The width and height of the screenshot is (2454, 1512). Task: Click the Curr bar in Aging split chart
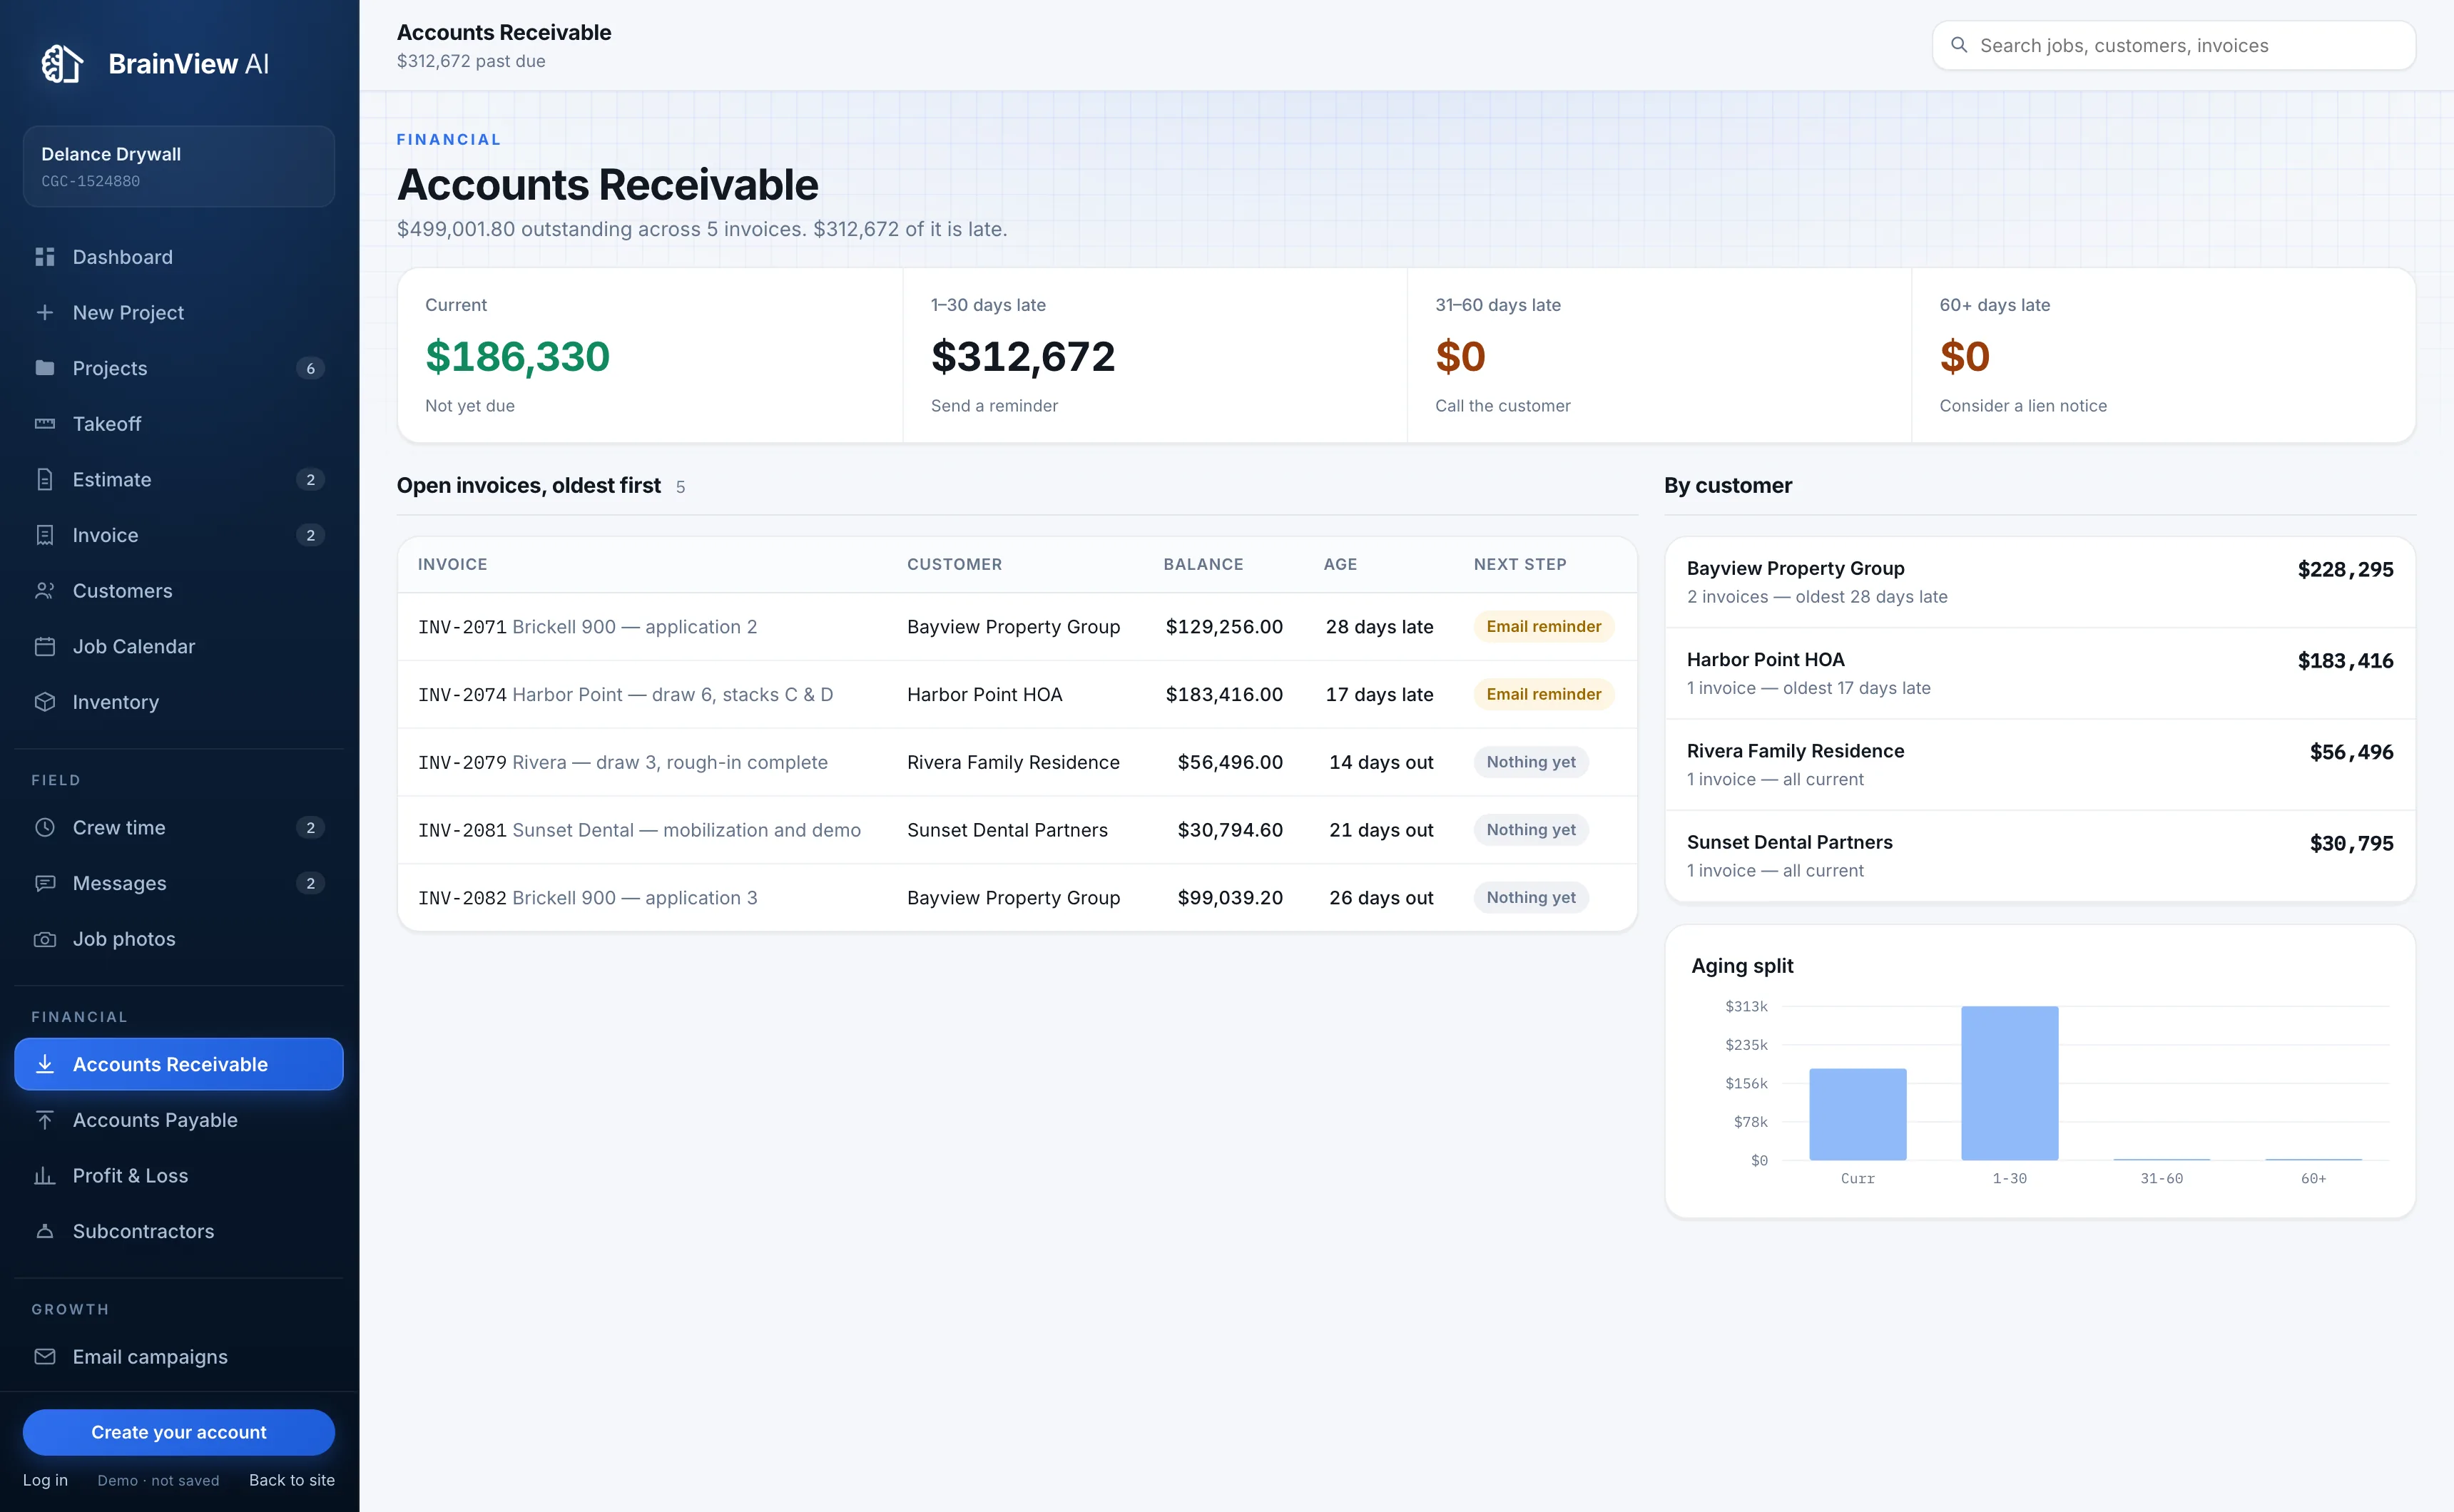(x=1857, y=1114)
